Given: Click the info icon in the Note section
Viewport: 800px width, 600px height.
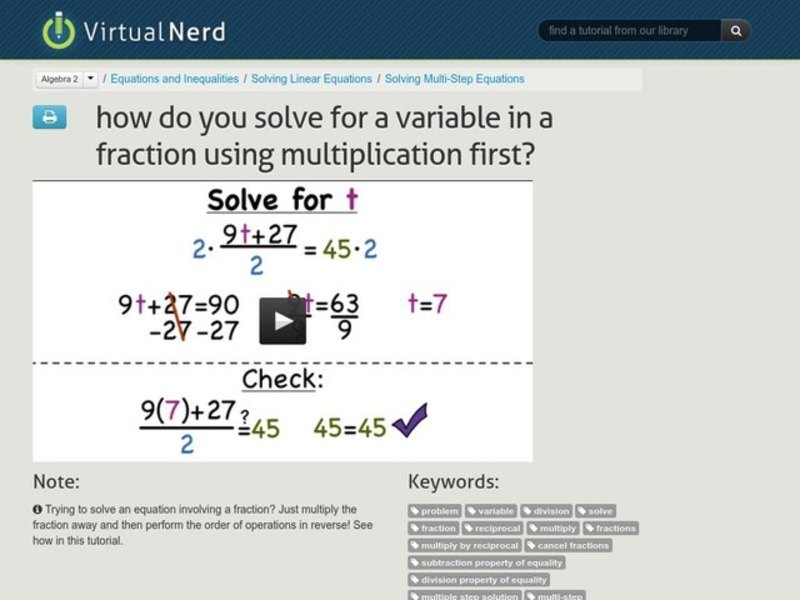Looking at the screenshot, I should [38, 508].
